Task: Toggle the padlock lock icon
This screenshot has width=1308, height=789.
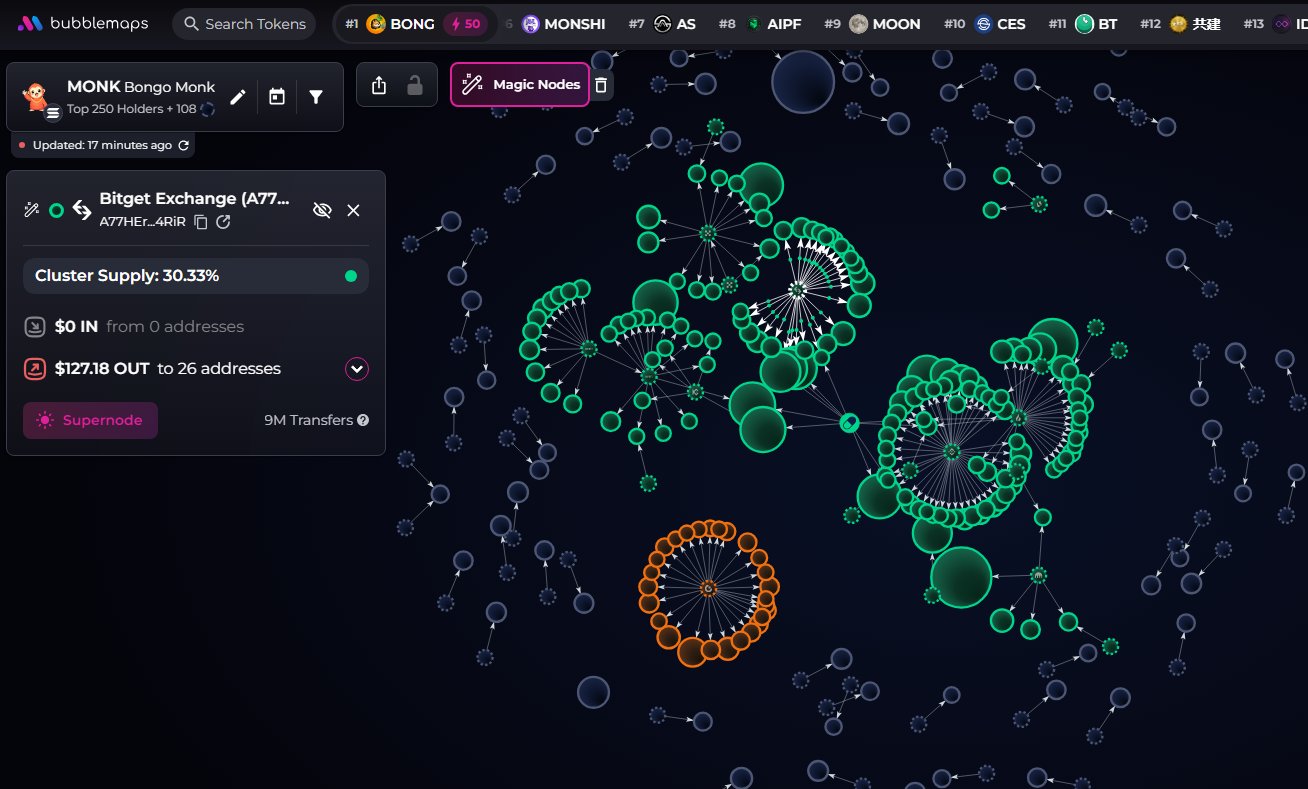Action: click(x=414, y=86)
